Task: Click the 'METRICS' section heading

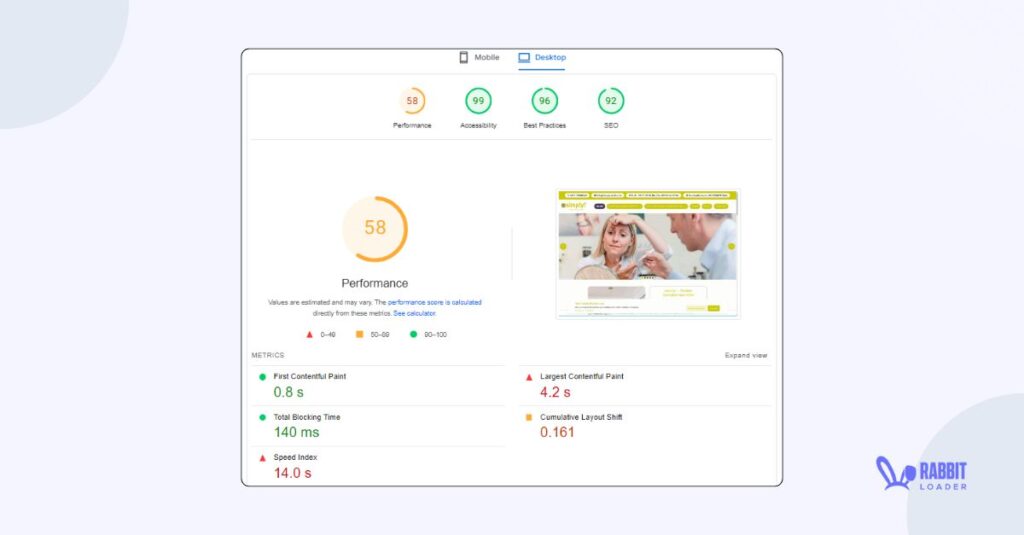Action: [268, 355]
